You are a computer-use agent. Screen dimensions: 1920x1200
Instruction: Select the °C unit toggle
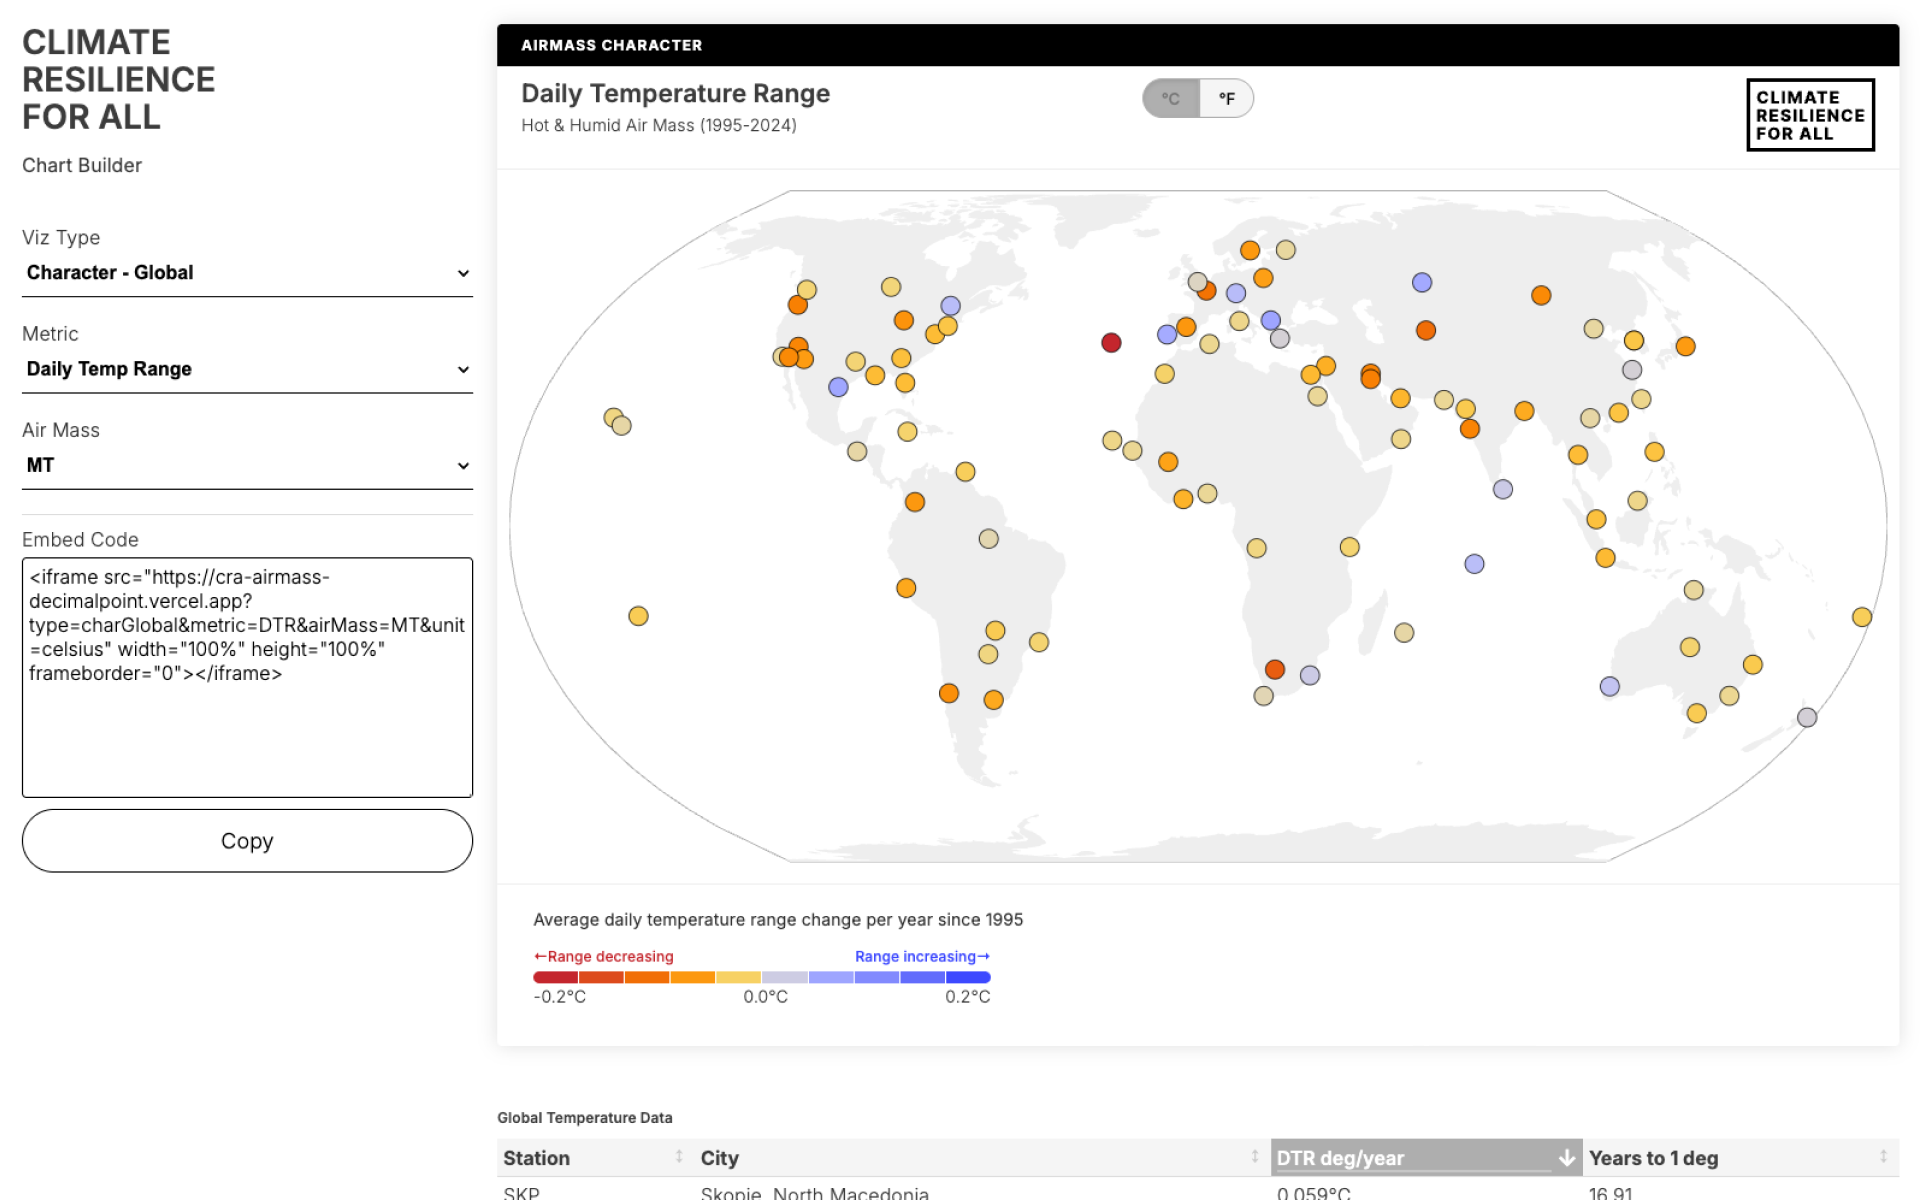pos(1171,99)
